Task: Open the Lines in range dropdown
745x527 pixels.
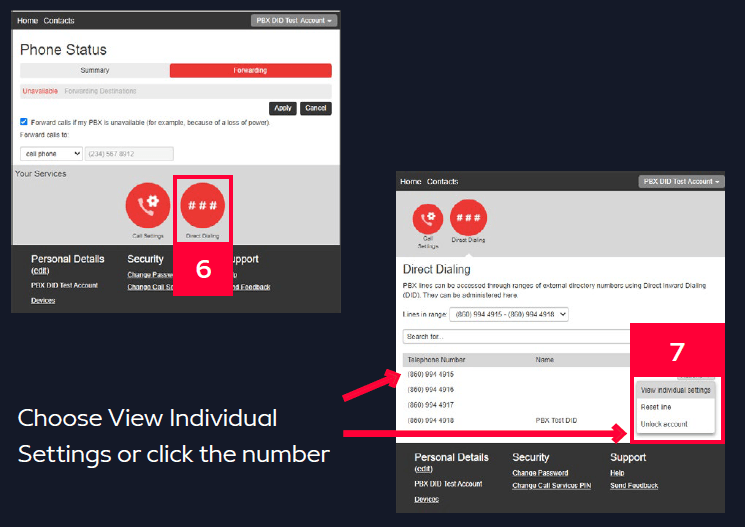Action: click(509, 314)
